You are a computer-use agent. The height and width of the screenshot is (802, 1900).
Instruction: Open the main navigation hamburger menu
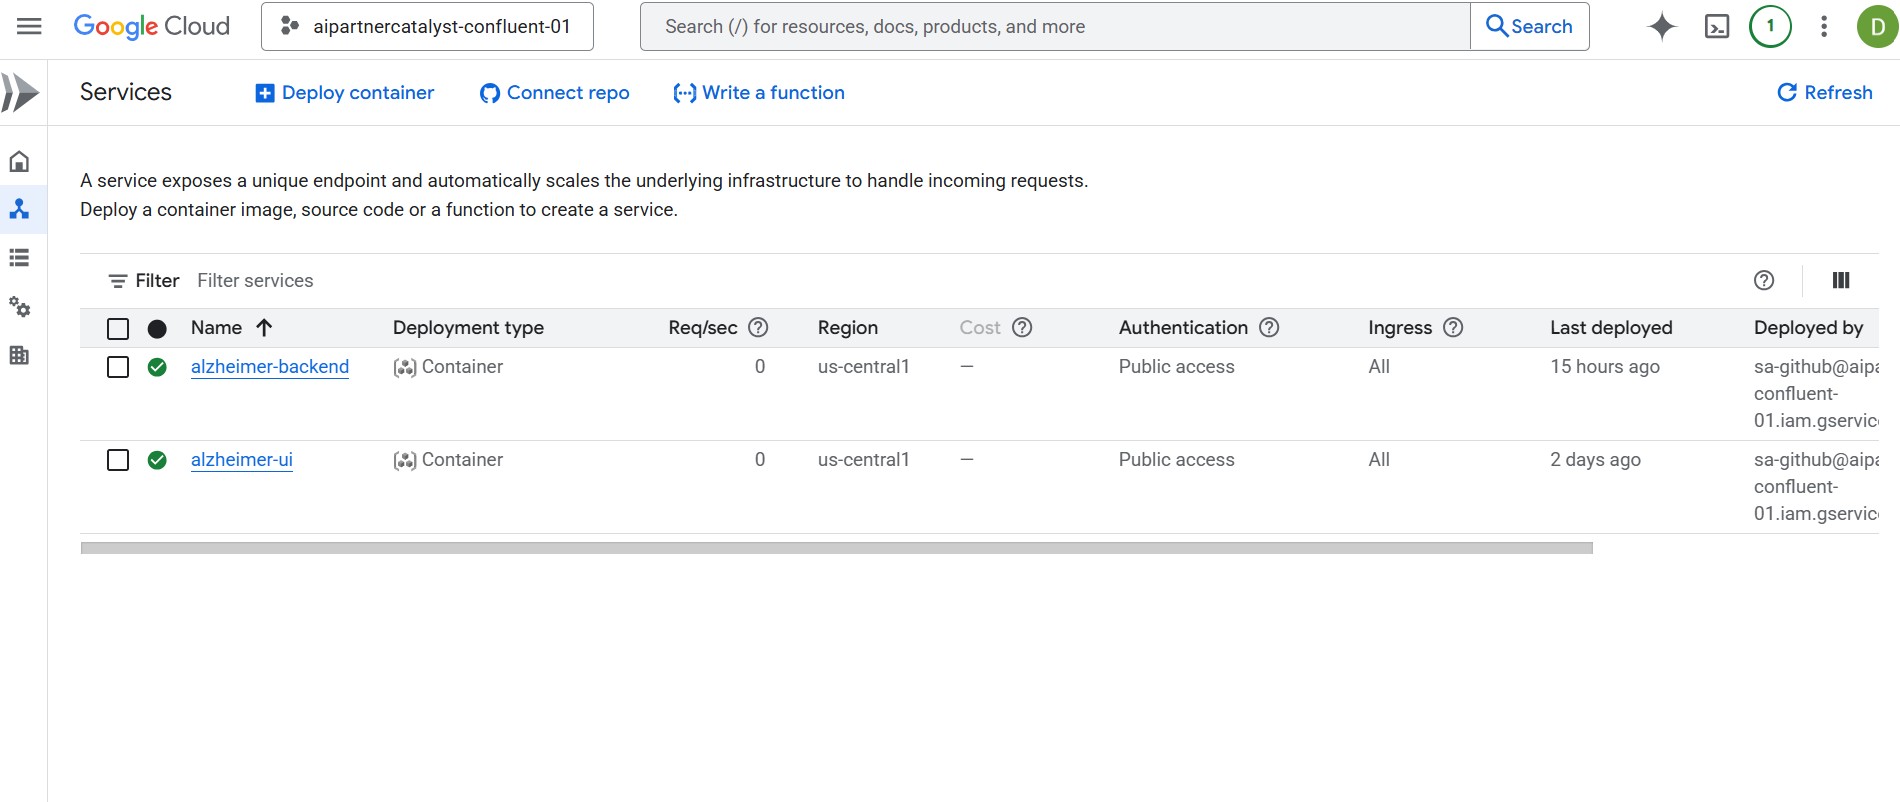click(29, 26)
